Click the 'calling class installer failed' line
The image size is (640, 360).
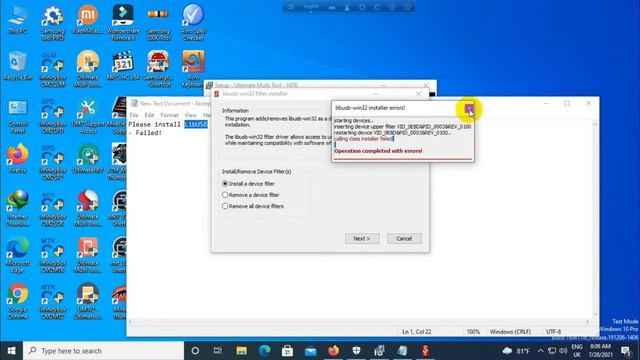pyautogui.click(x=363, y=139)
